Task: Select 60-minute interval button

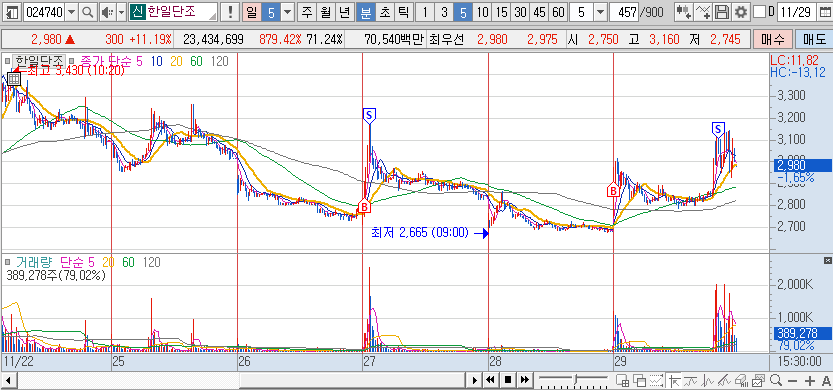Action: click(x=558, y=12)
